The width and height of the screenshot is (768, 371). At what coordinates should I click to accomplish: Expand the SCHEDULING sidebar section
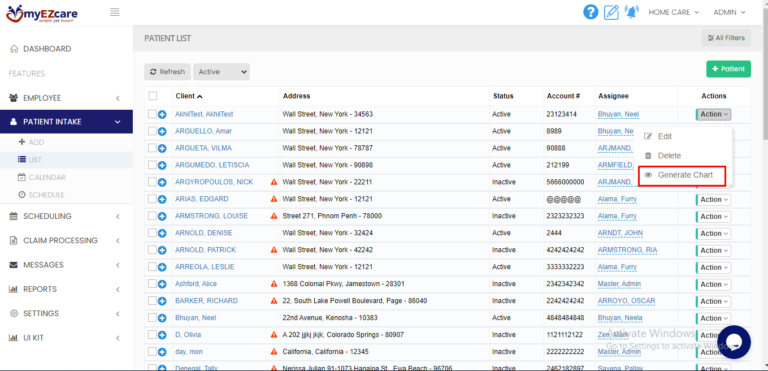(66, 216)
